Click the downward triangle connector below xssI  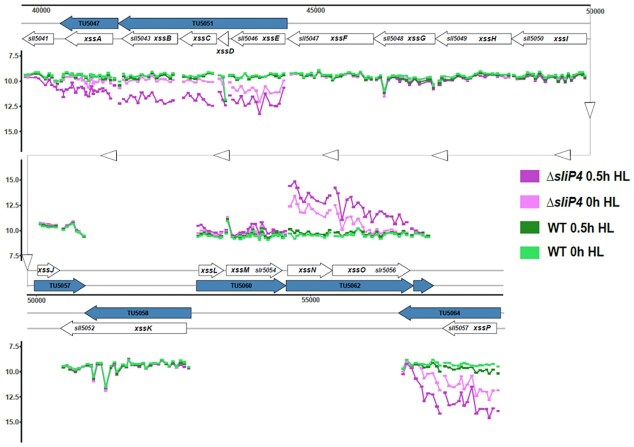(590, 110)
